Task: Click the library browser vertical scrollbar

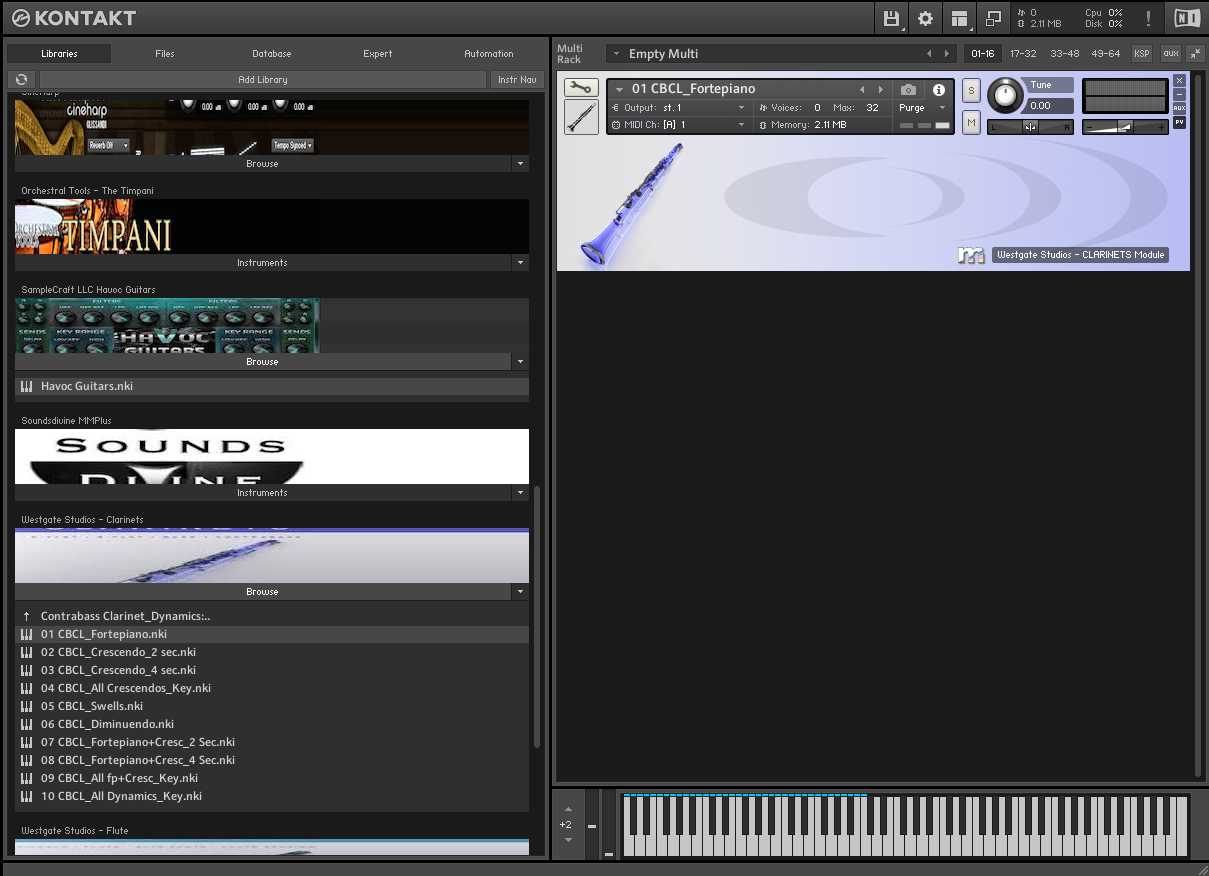Action: [x=537, y=616]
